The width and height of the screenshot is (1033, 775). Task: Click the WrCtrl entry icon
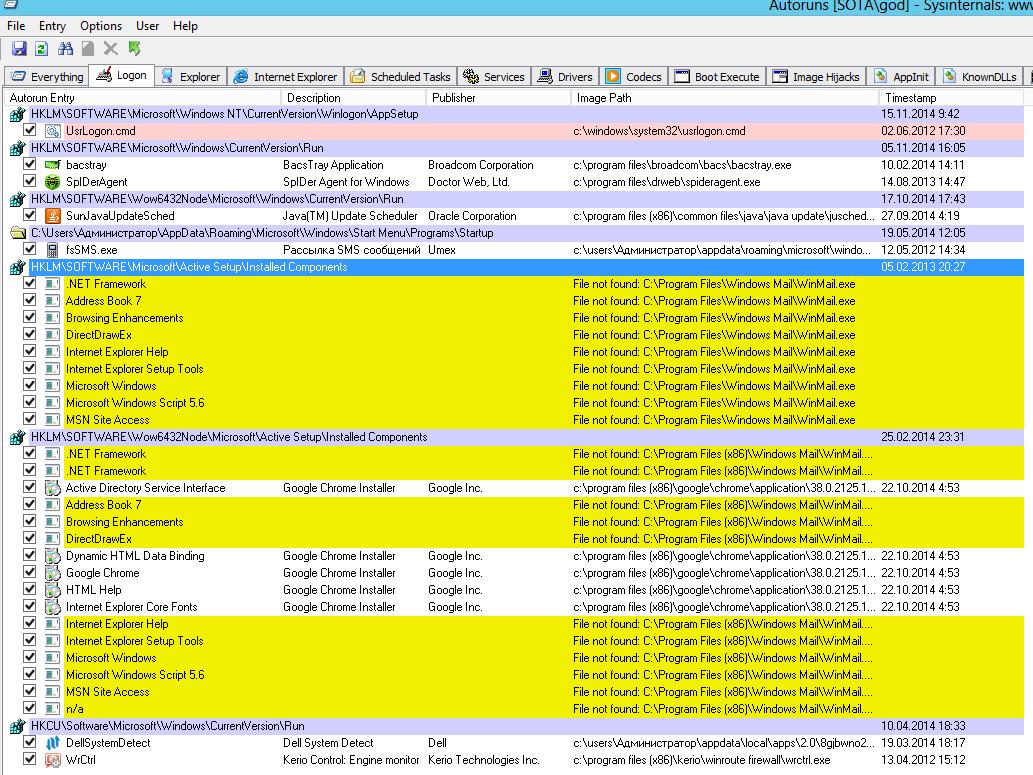coord(52,760)
